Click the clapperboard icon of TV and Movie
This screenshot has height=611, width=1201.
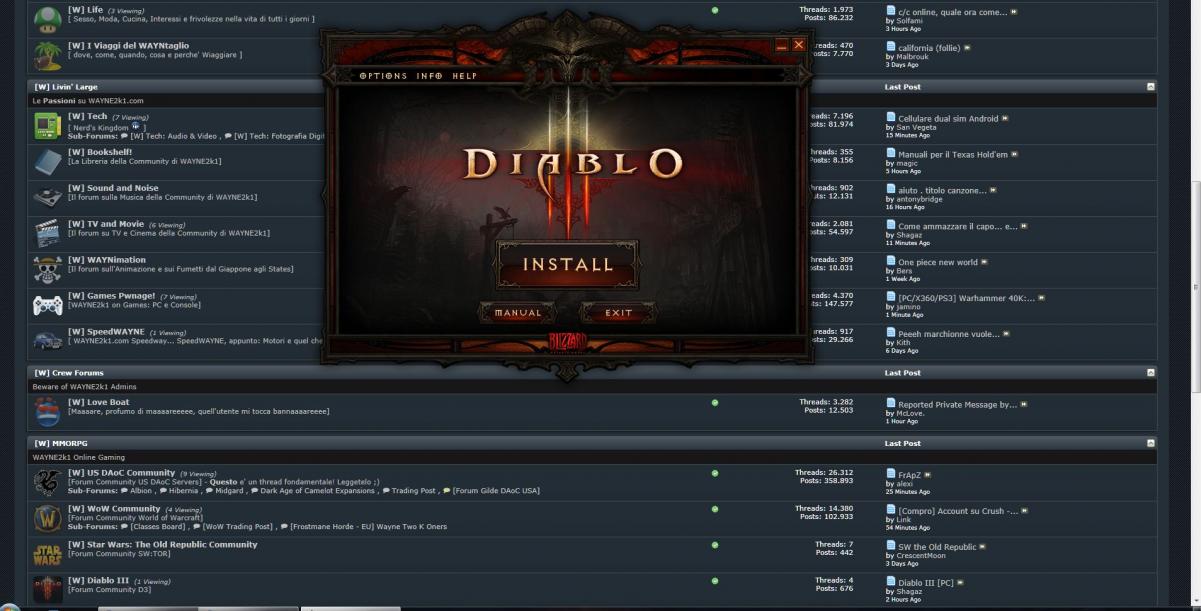47,233
